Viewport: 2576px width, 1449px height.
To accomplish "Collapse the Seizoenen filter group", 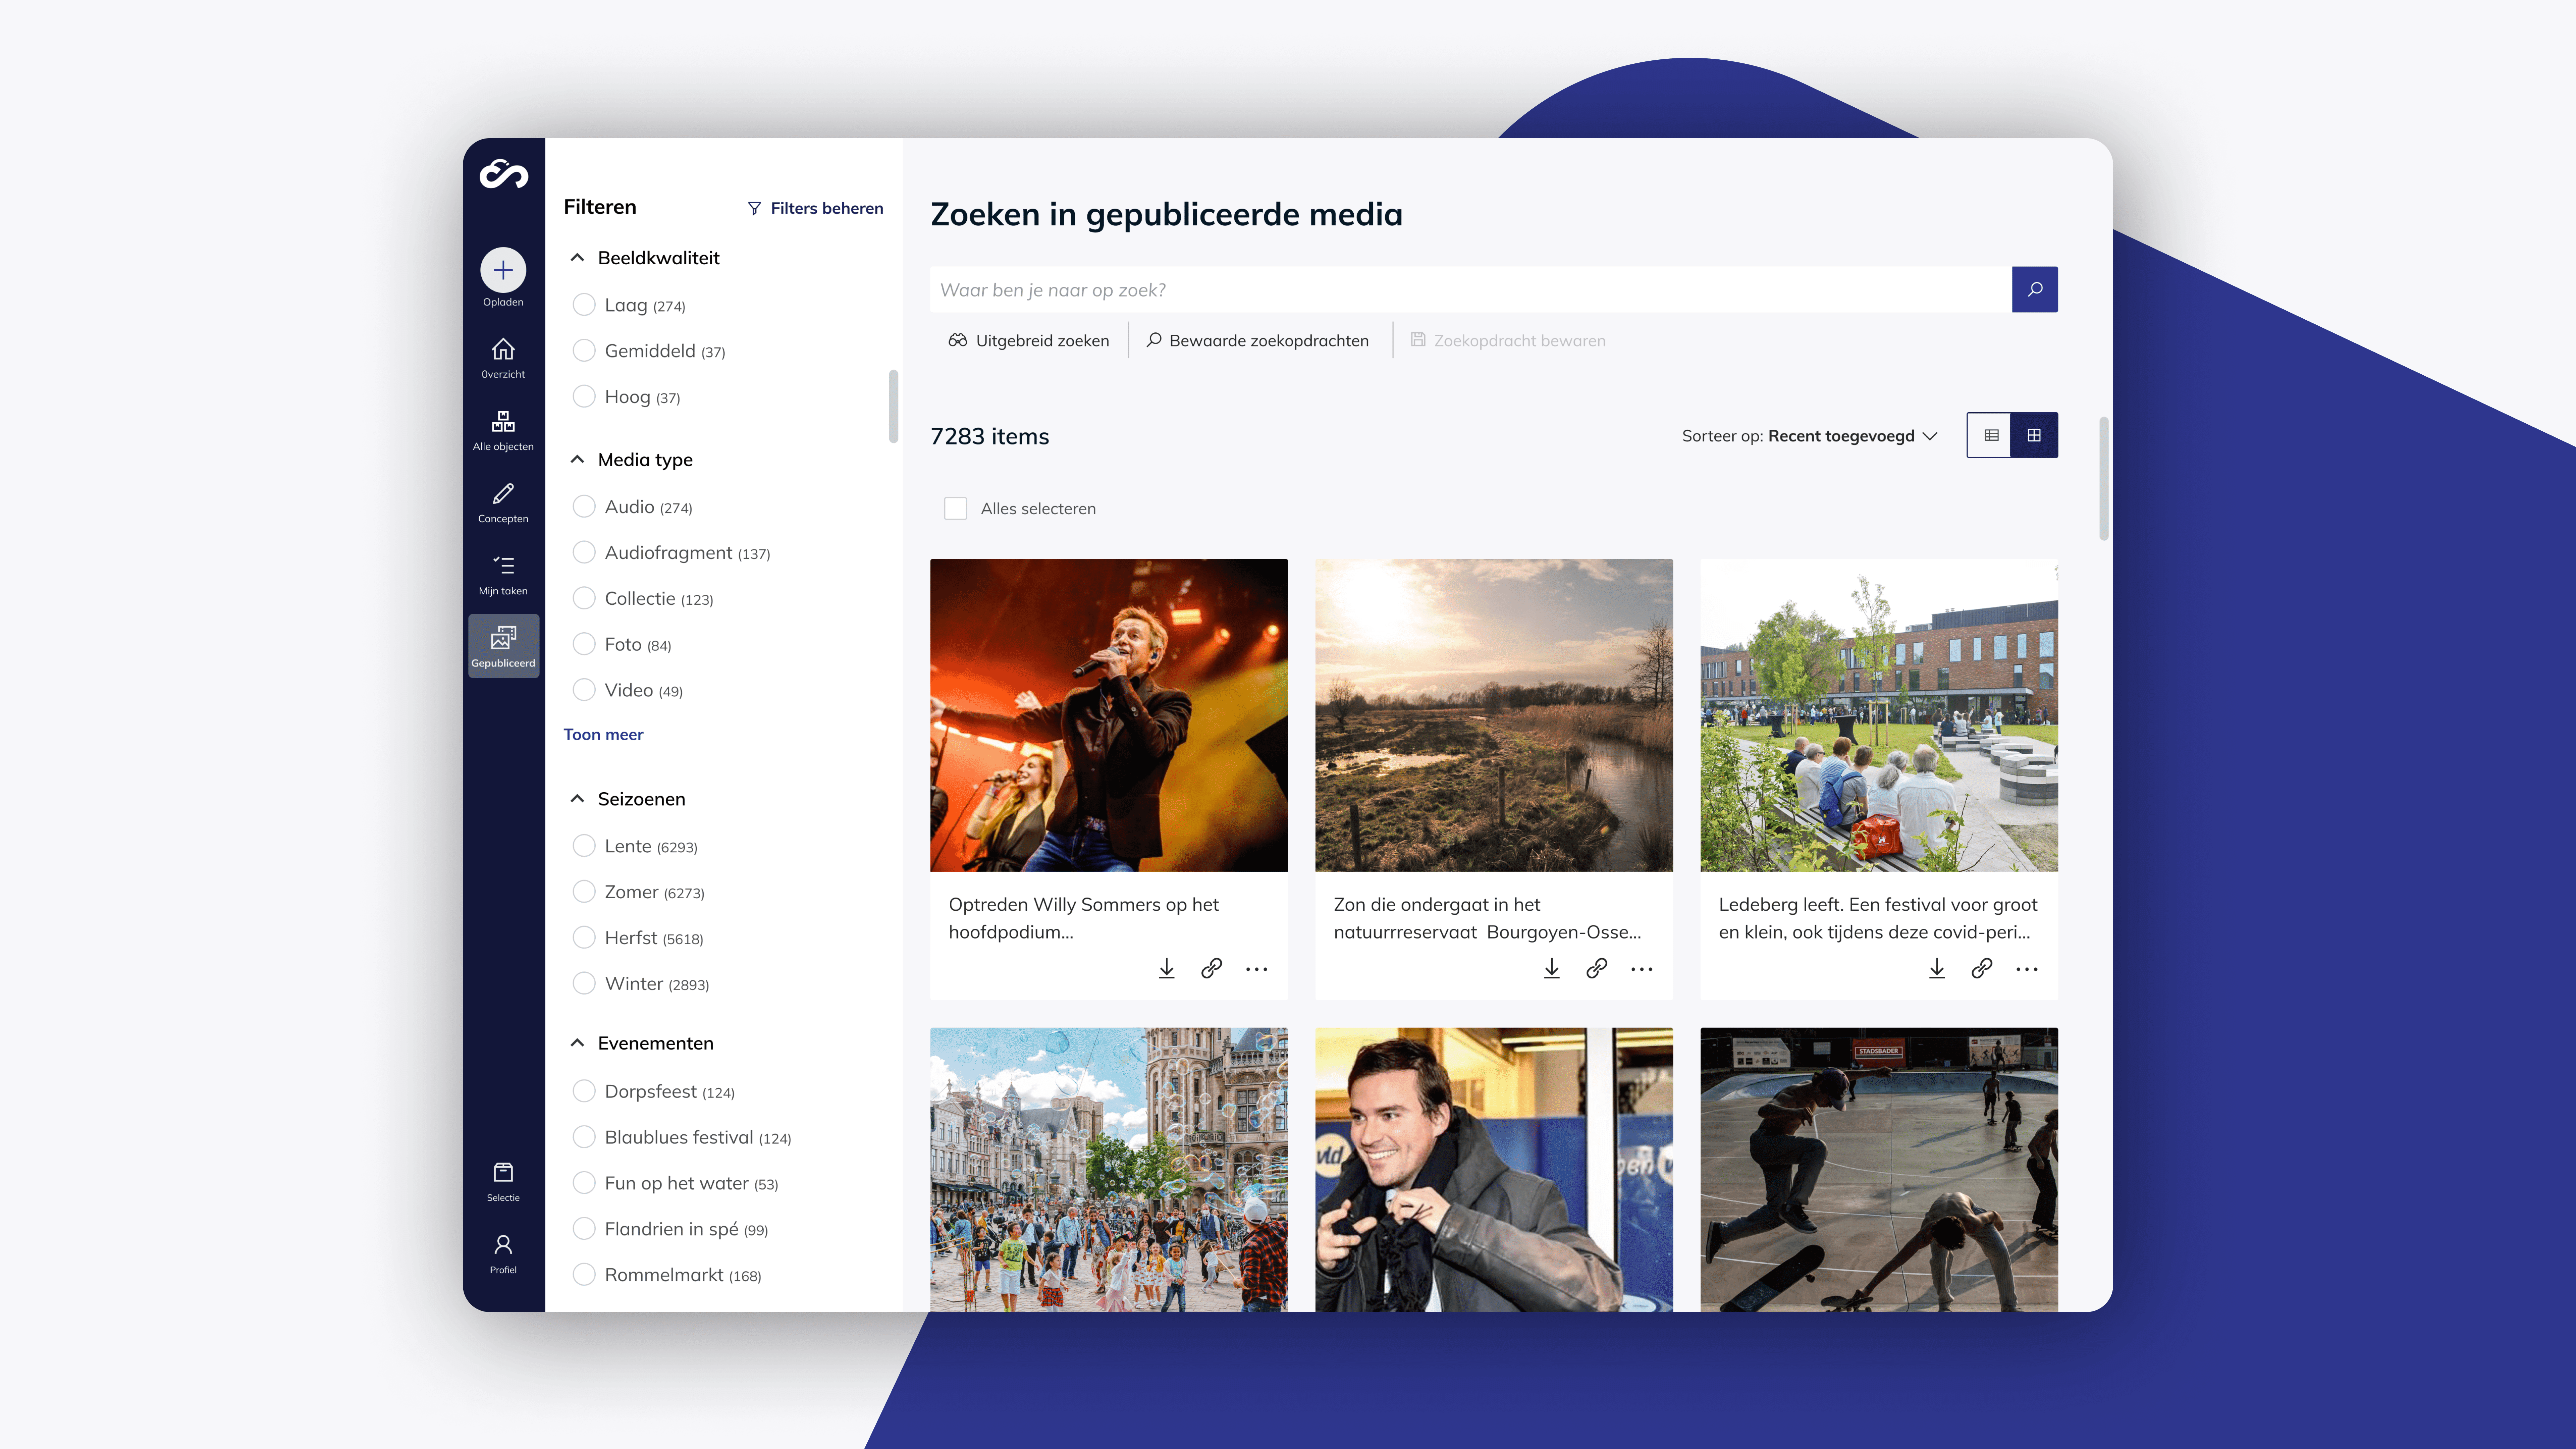I will (577, 799).
